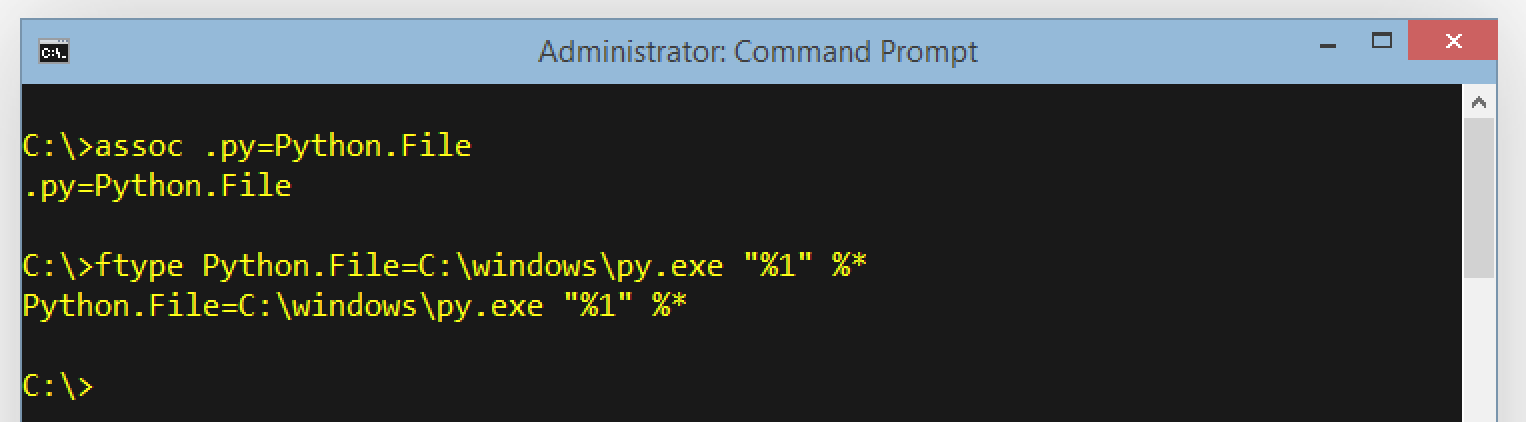Click the empty 'C:\>' prompt at the bottom

click(x=57, y=386)
